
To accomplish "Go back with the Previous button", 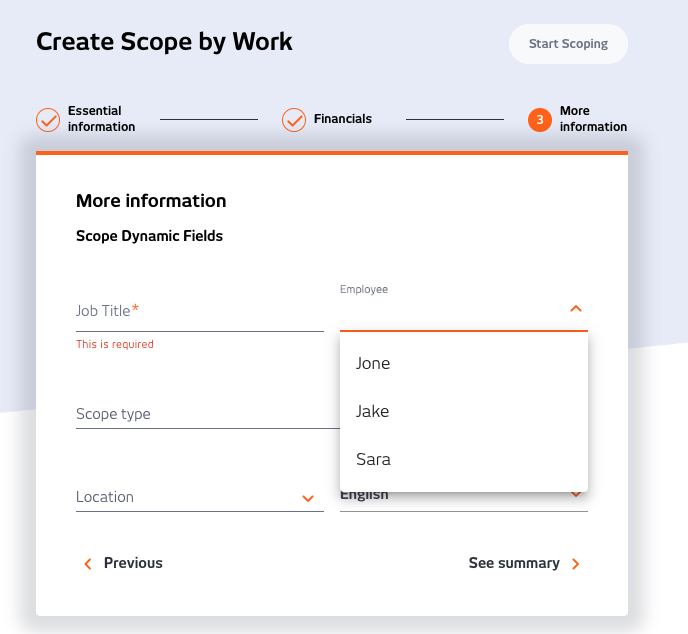I will click(x=123, y=563).
